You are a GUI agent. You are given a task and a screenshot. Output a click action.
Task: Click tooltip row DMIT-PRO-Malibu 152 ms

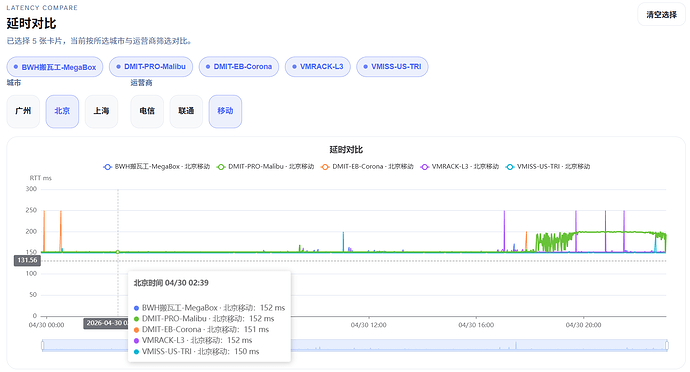point(204,319)
